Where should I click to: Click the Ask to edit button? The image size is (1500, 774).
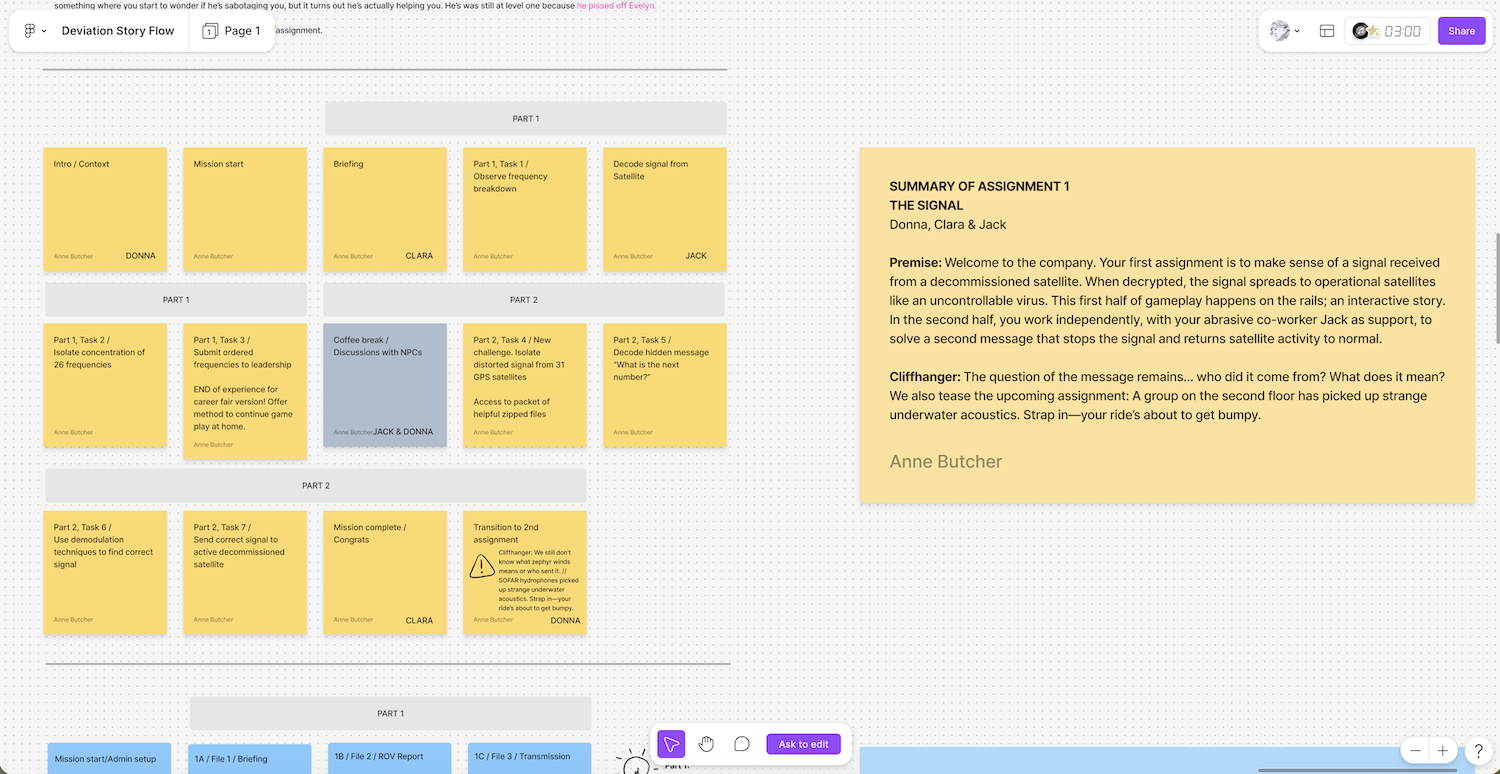(804, 744)
